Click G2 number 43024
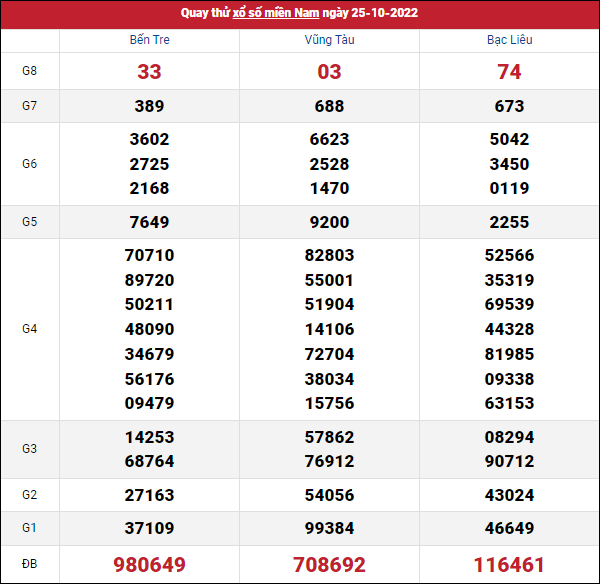600x584 pixels. click(x=509, y=495)
